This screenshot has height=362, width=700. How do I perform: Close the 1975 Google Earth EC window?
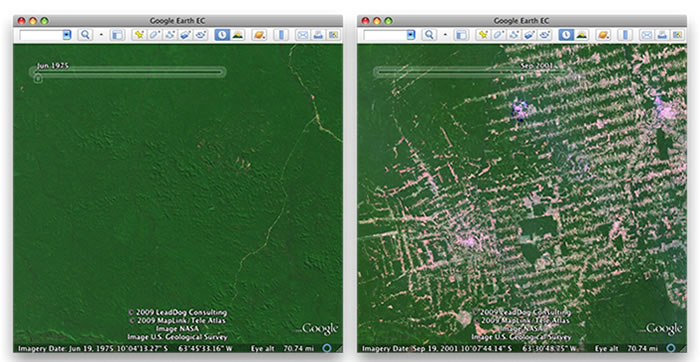click(x=21, y=21)
